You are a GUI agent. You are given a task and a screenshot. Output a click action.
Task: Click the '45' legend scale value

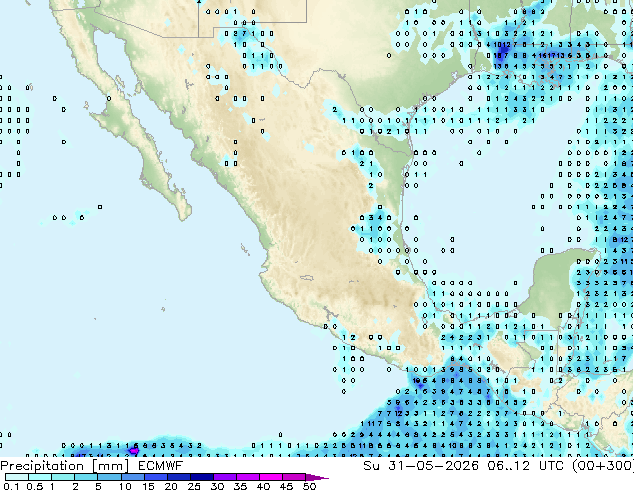pos(286,486)
